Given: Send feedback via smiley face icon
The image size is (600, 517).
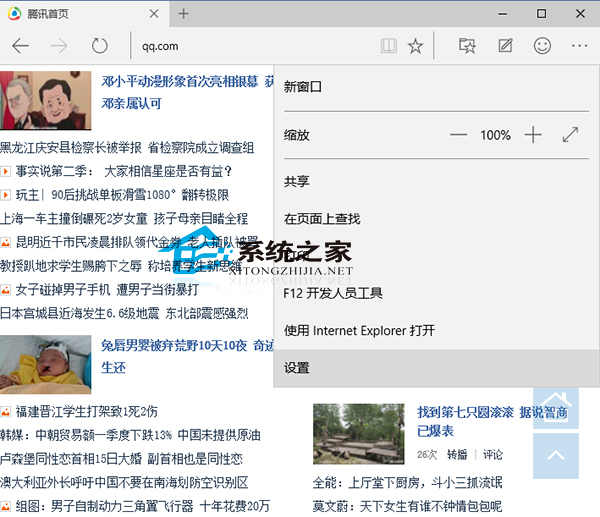Looking at the screenshot, I should click(x=542, y=46).
